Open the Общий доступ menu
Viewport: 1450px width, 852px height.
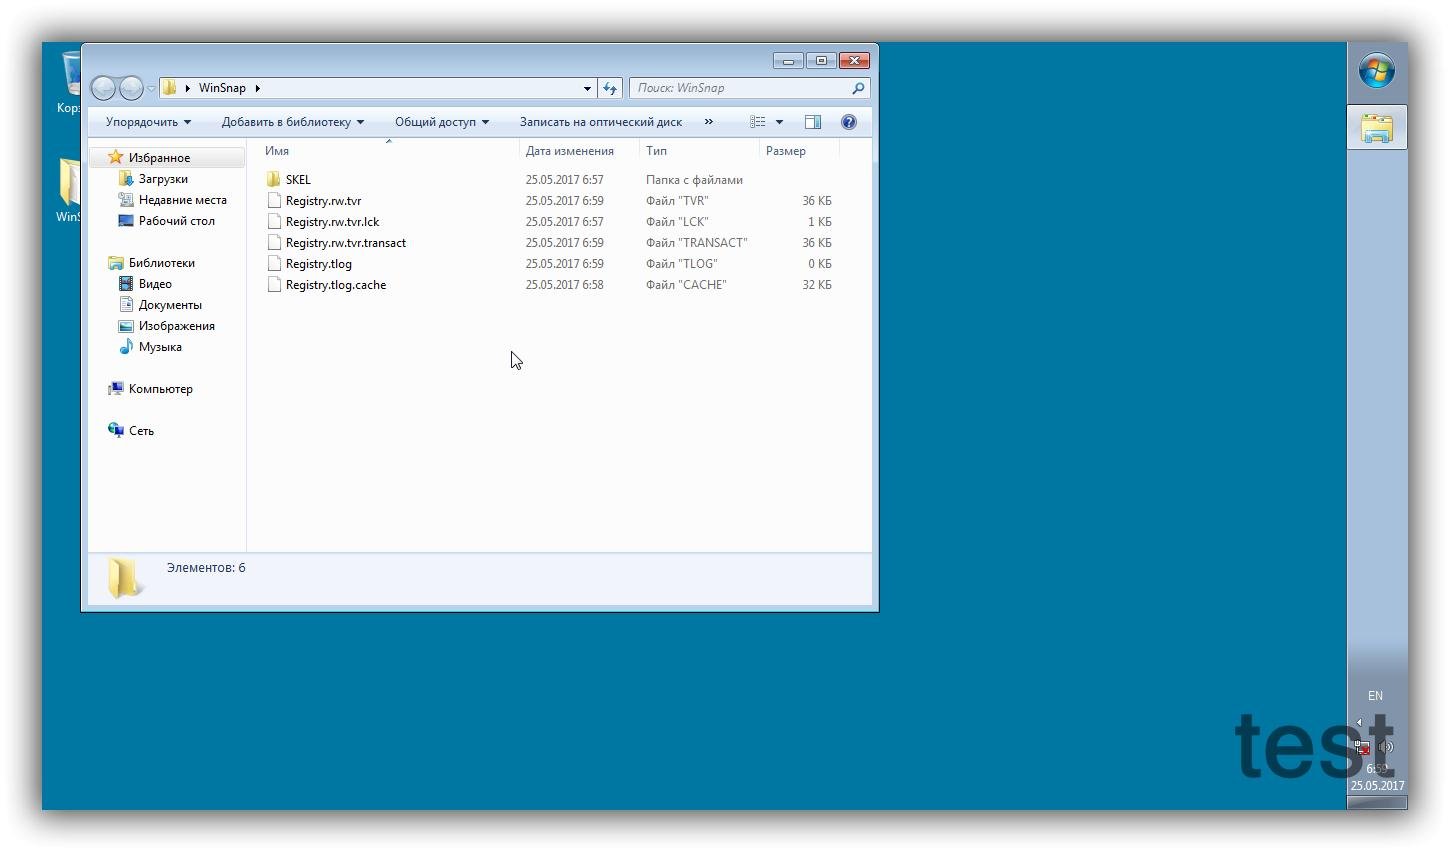[x=441, y=122]
